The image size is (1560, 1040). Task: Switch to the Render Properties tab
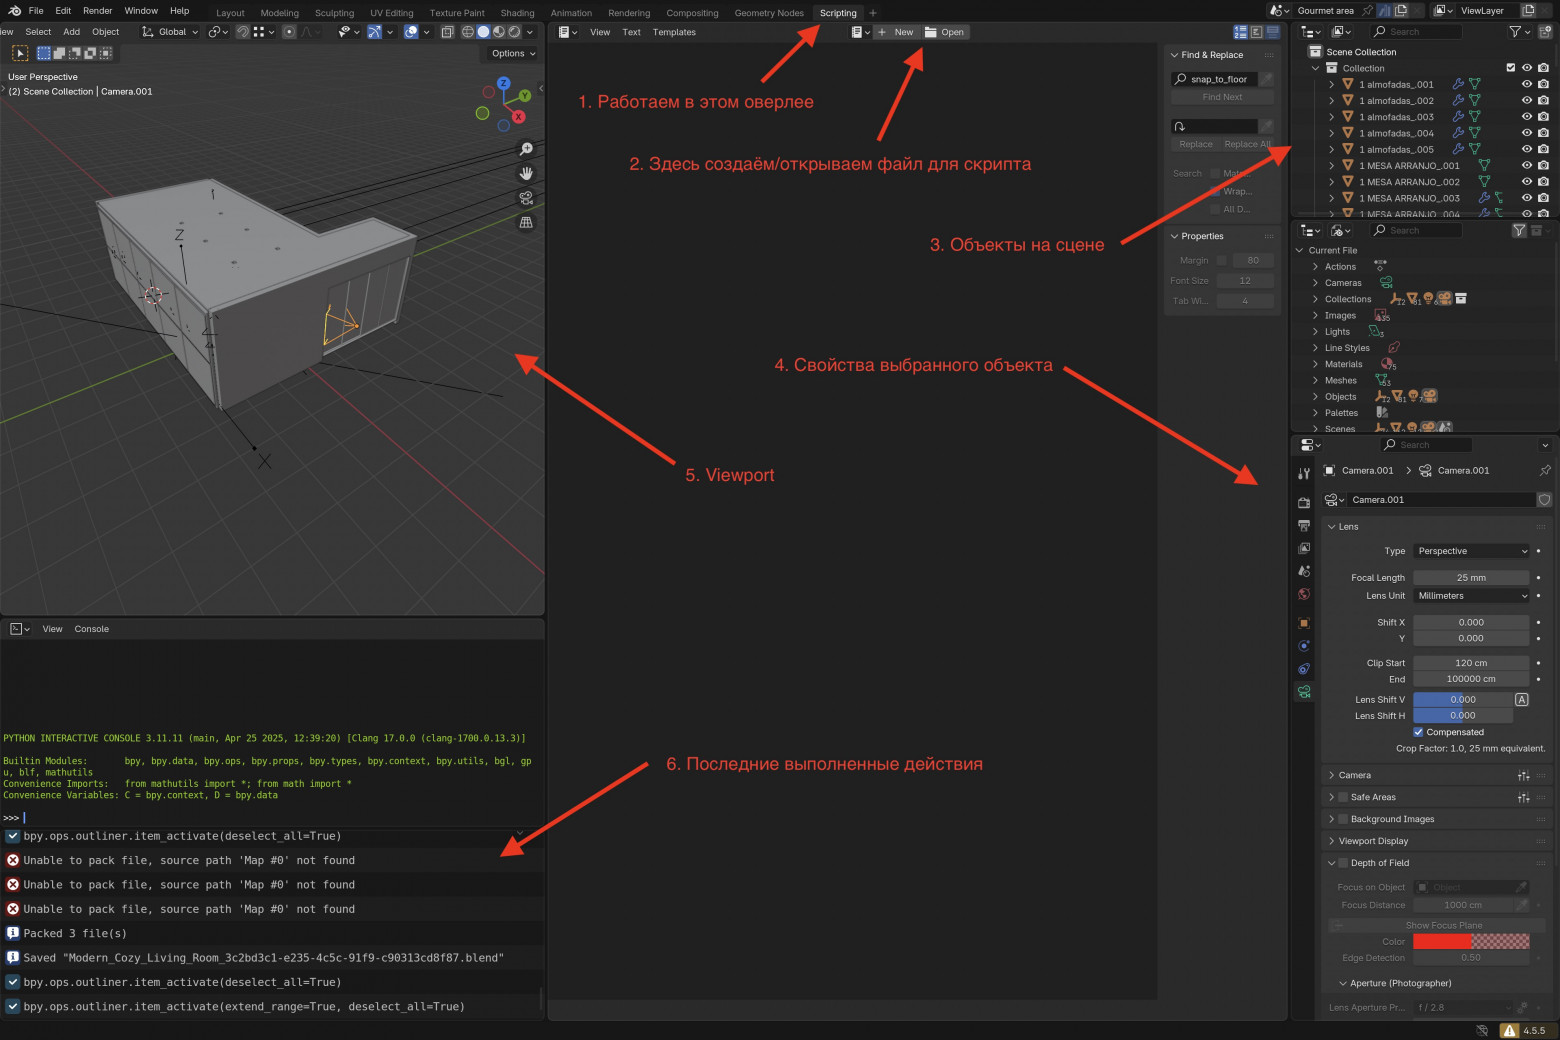point(1304,502)
